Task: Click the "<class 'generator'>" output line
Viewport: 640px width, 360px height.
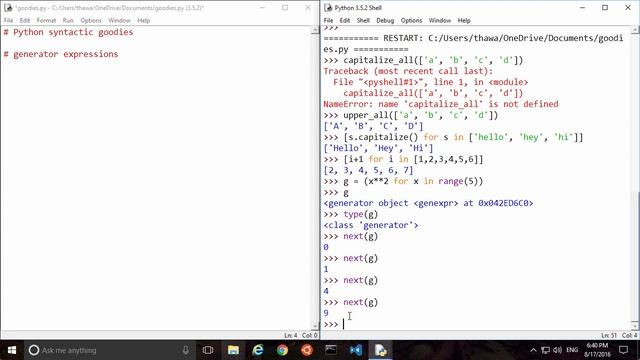Action: coord(371,225)
